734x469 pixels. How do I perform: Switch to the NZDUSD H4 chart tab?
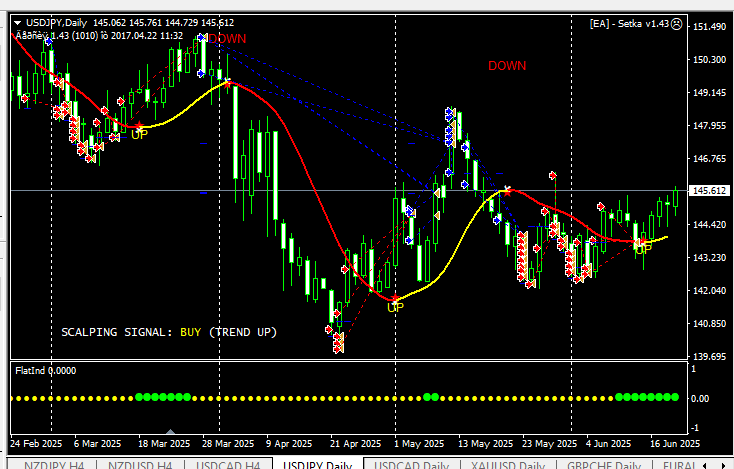tap(140, 465)
